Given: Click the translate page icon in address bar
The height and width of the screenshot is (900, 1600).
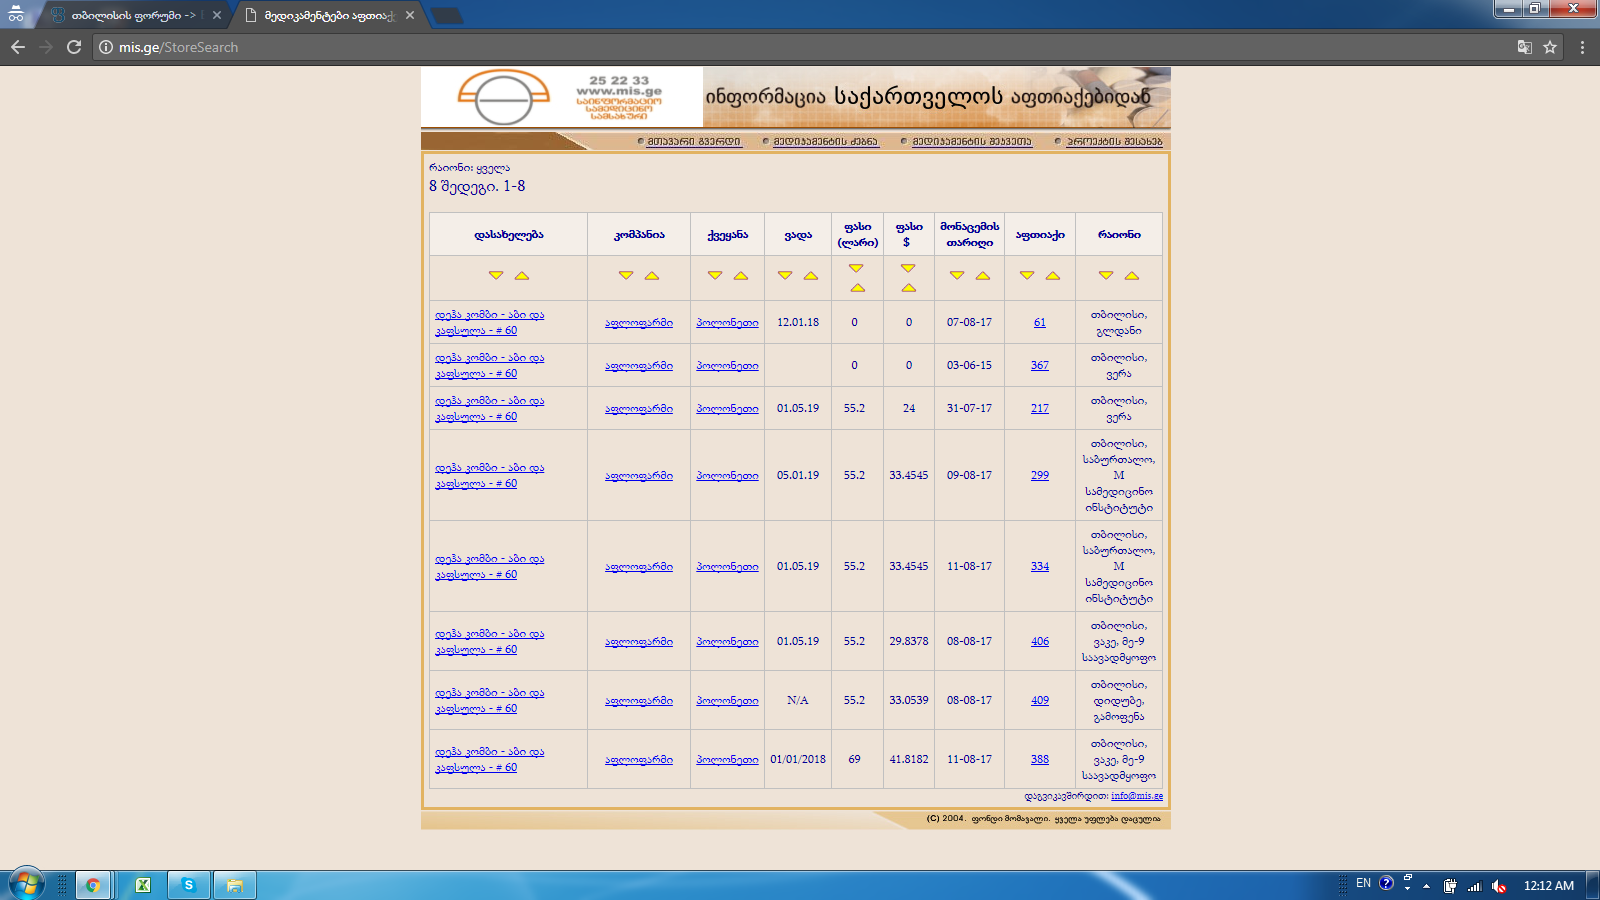Looking at the screenshot, I should [x=1525, y=47].
